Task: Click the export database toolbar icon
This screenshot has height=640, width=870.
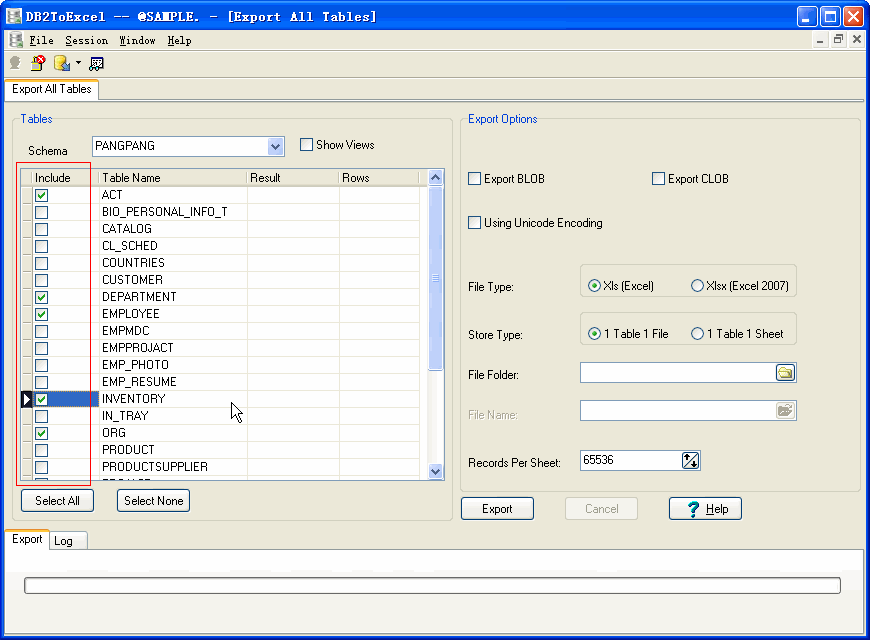Action: coord(62,63)
